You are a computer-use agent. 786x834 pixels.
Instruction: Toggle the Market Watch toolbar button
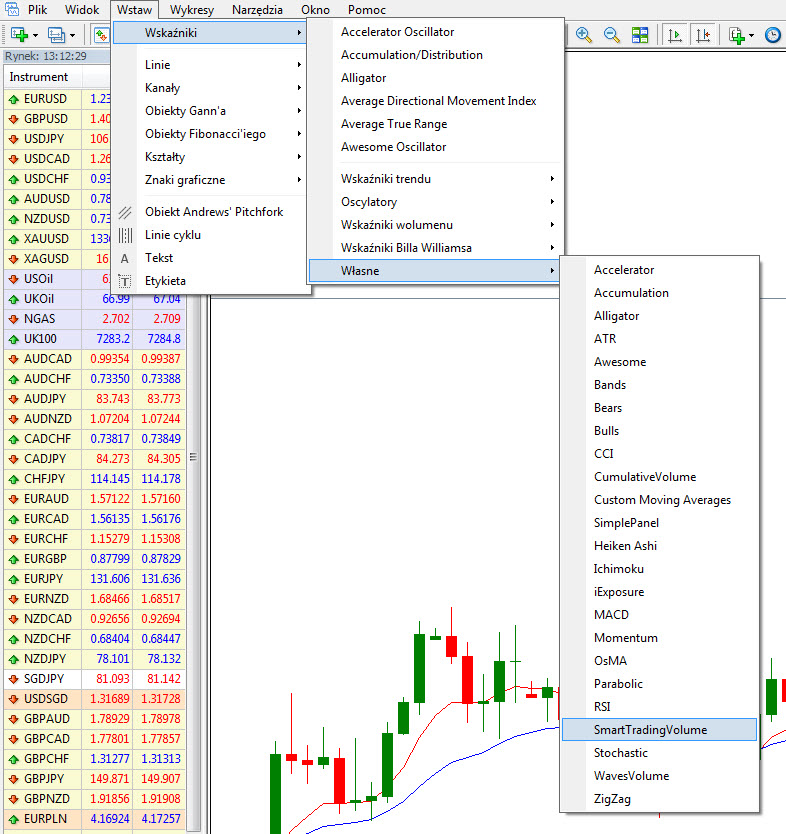tap(101, 35)
